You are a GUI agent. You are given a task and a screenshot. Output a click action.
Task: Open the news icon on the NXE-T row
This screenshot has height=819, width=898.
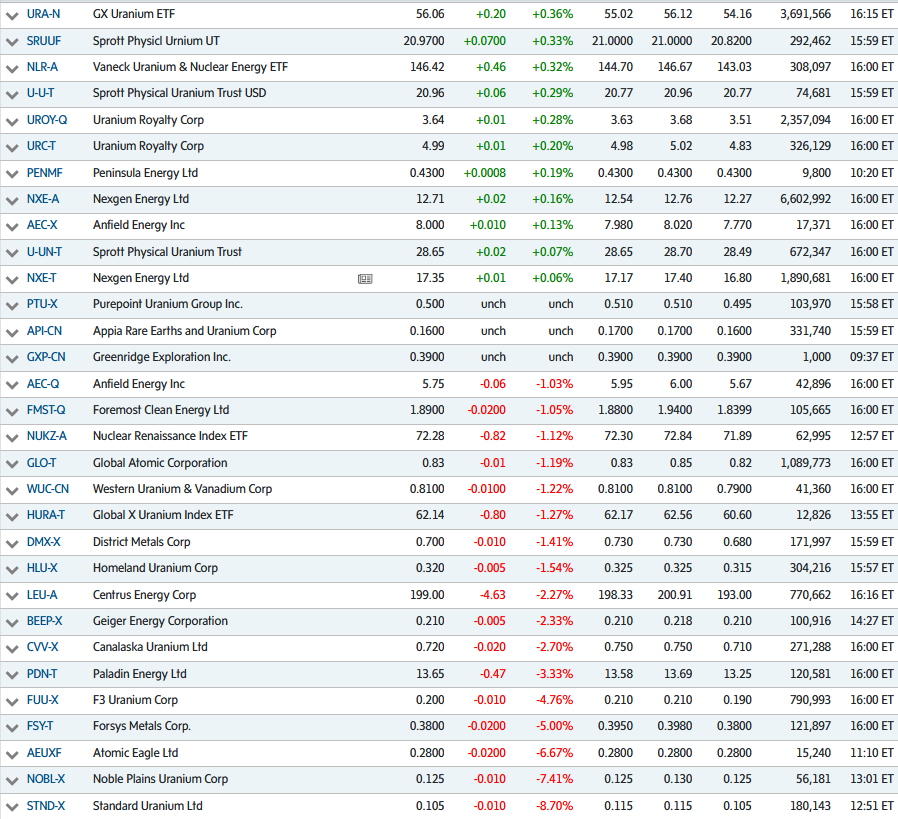point(365,279)
